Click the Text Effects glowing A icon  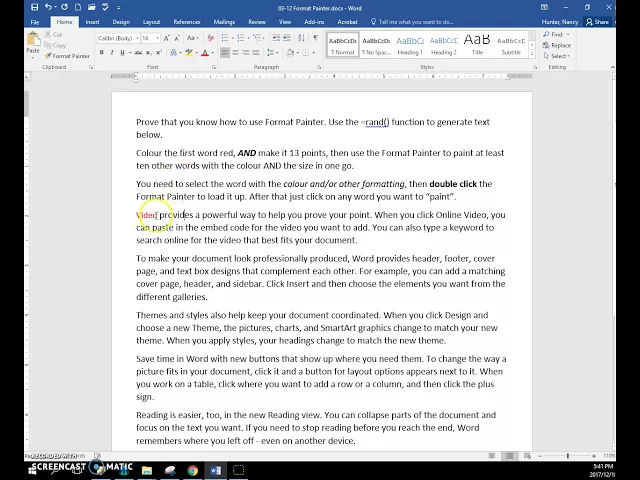coord(173,53)
